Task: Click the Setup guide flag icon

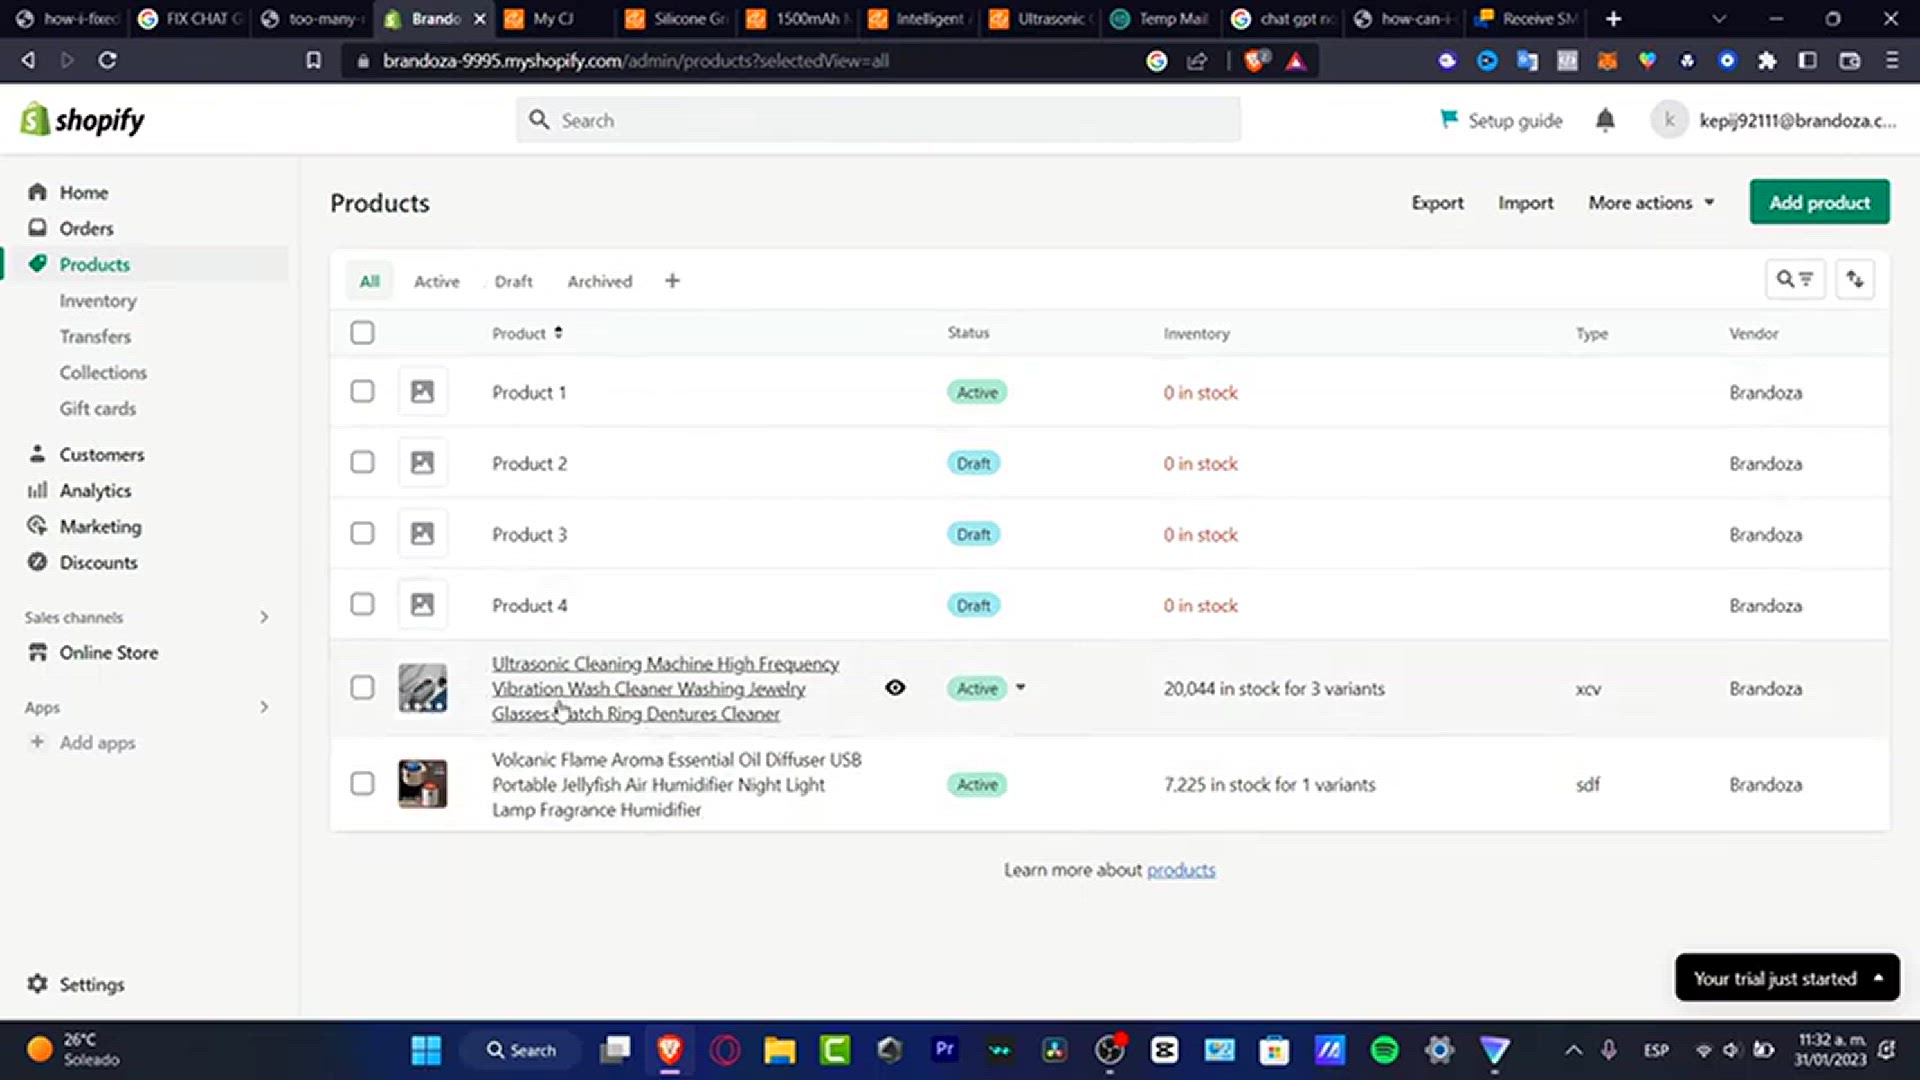Action: [1449, 119]
